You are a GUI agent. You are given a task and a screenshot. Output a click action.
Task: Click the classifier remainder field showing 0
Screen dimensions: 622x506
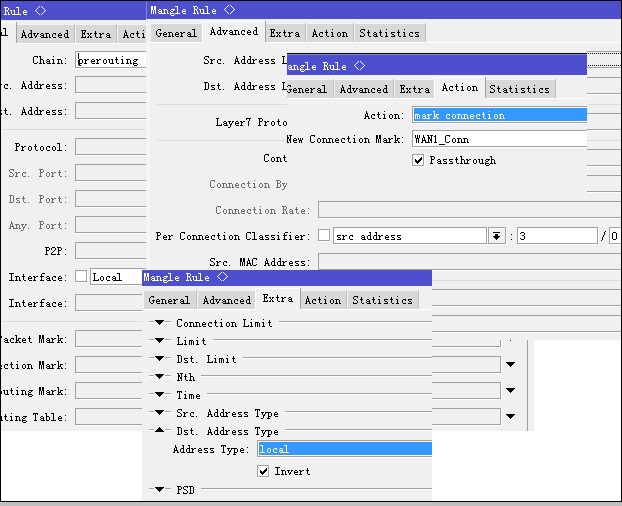[x=615, y=236]
